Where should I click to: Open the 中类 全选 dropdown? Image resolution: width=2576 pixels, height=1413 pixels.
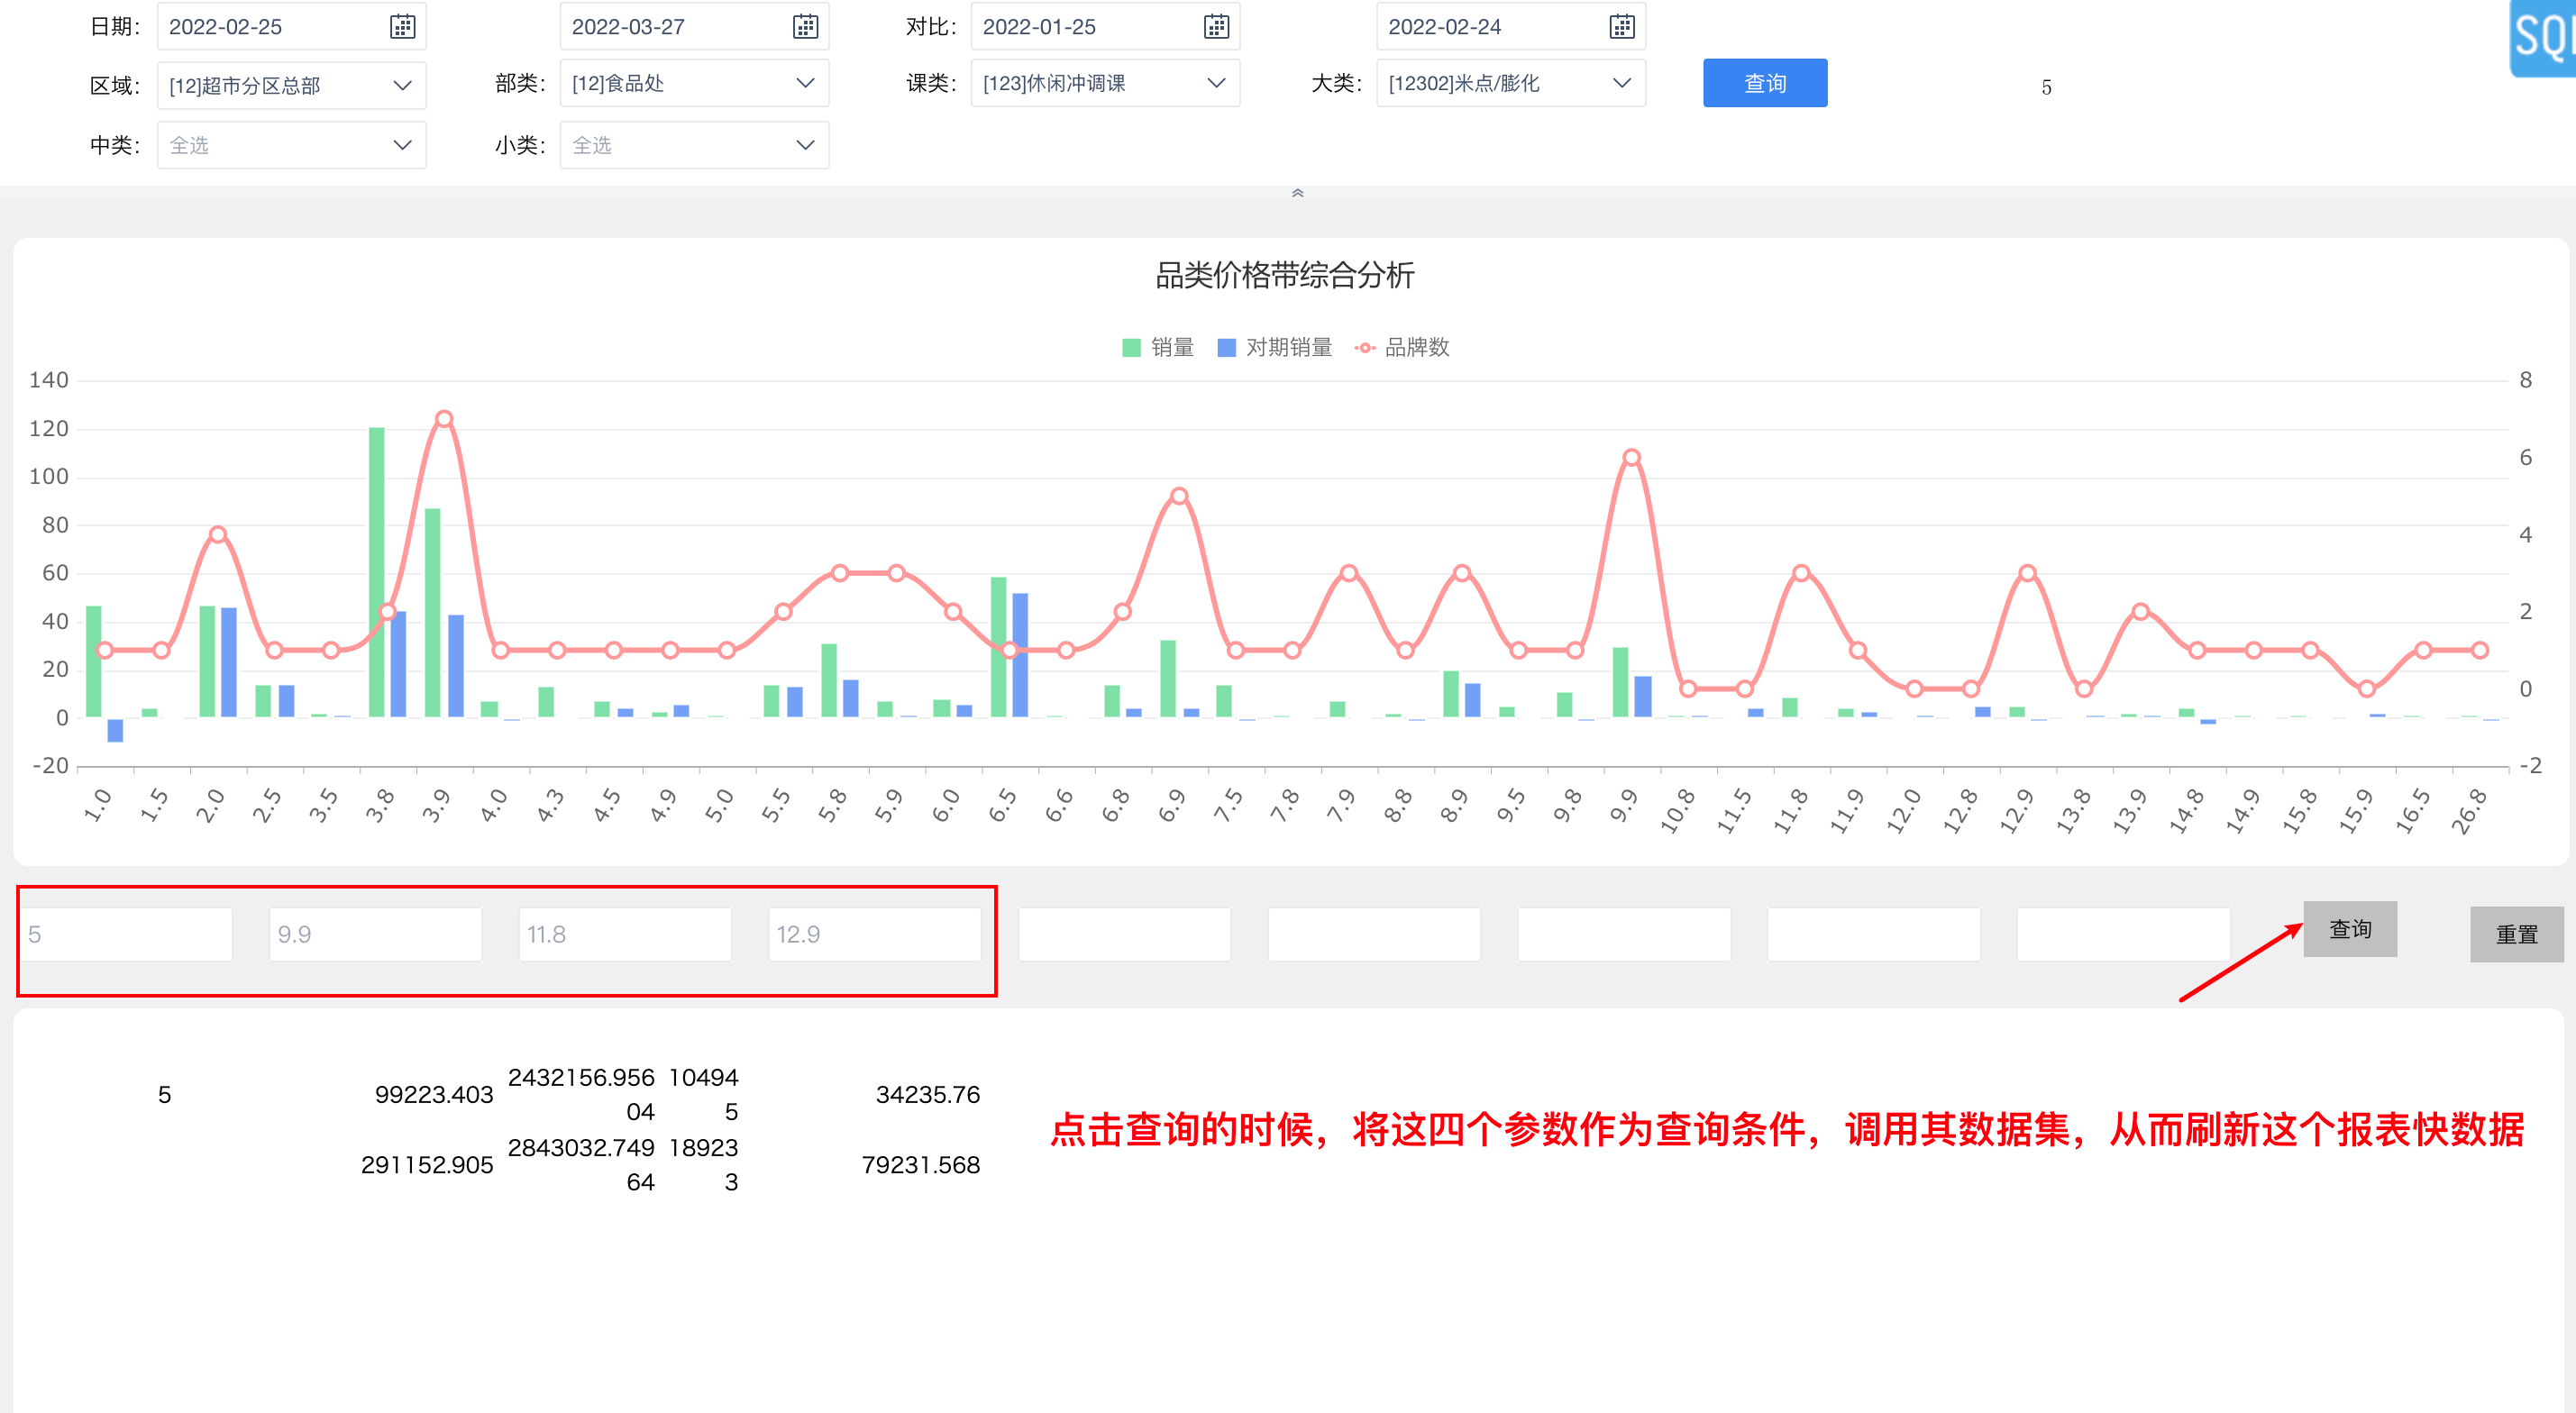pyautogui.click(x=292, y=145)
